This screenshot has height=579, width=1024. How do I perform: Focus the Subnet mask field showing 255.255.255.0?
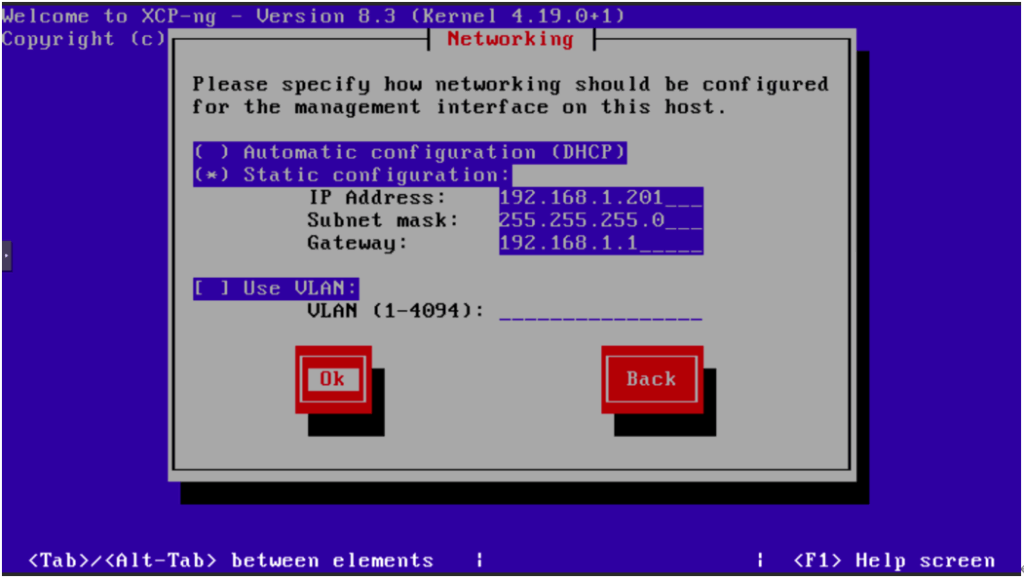(600, 220)
